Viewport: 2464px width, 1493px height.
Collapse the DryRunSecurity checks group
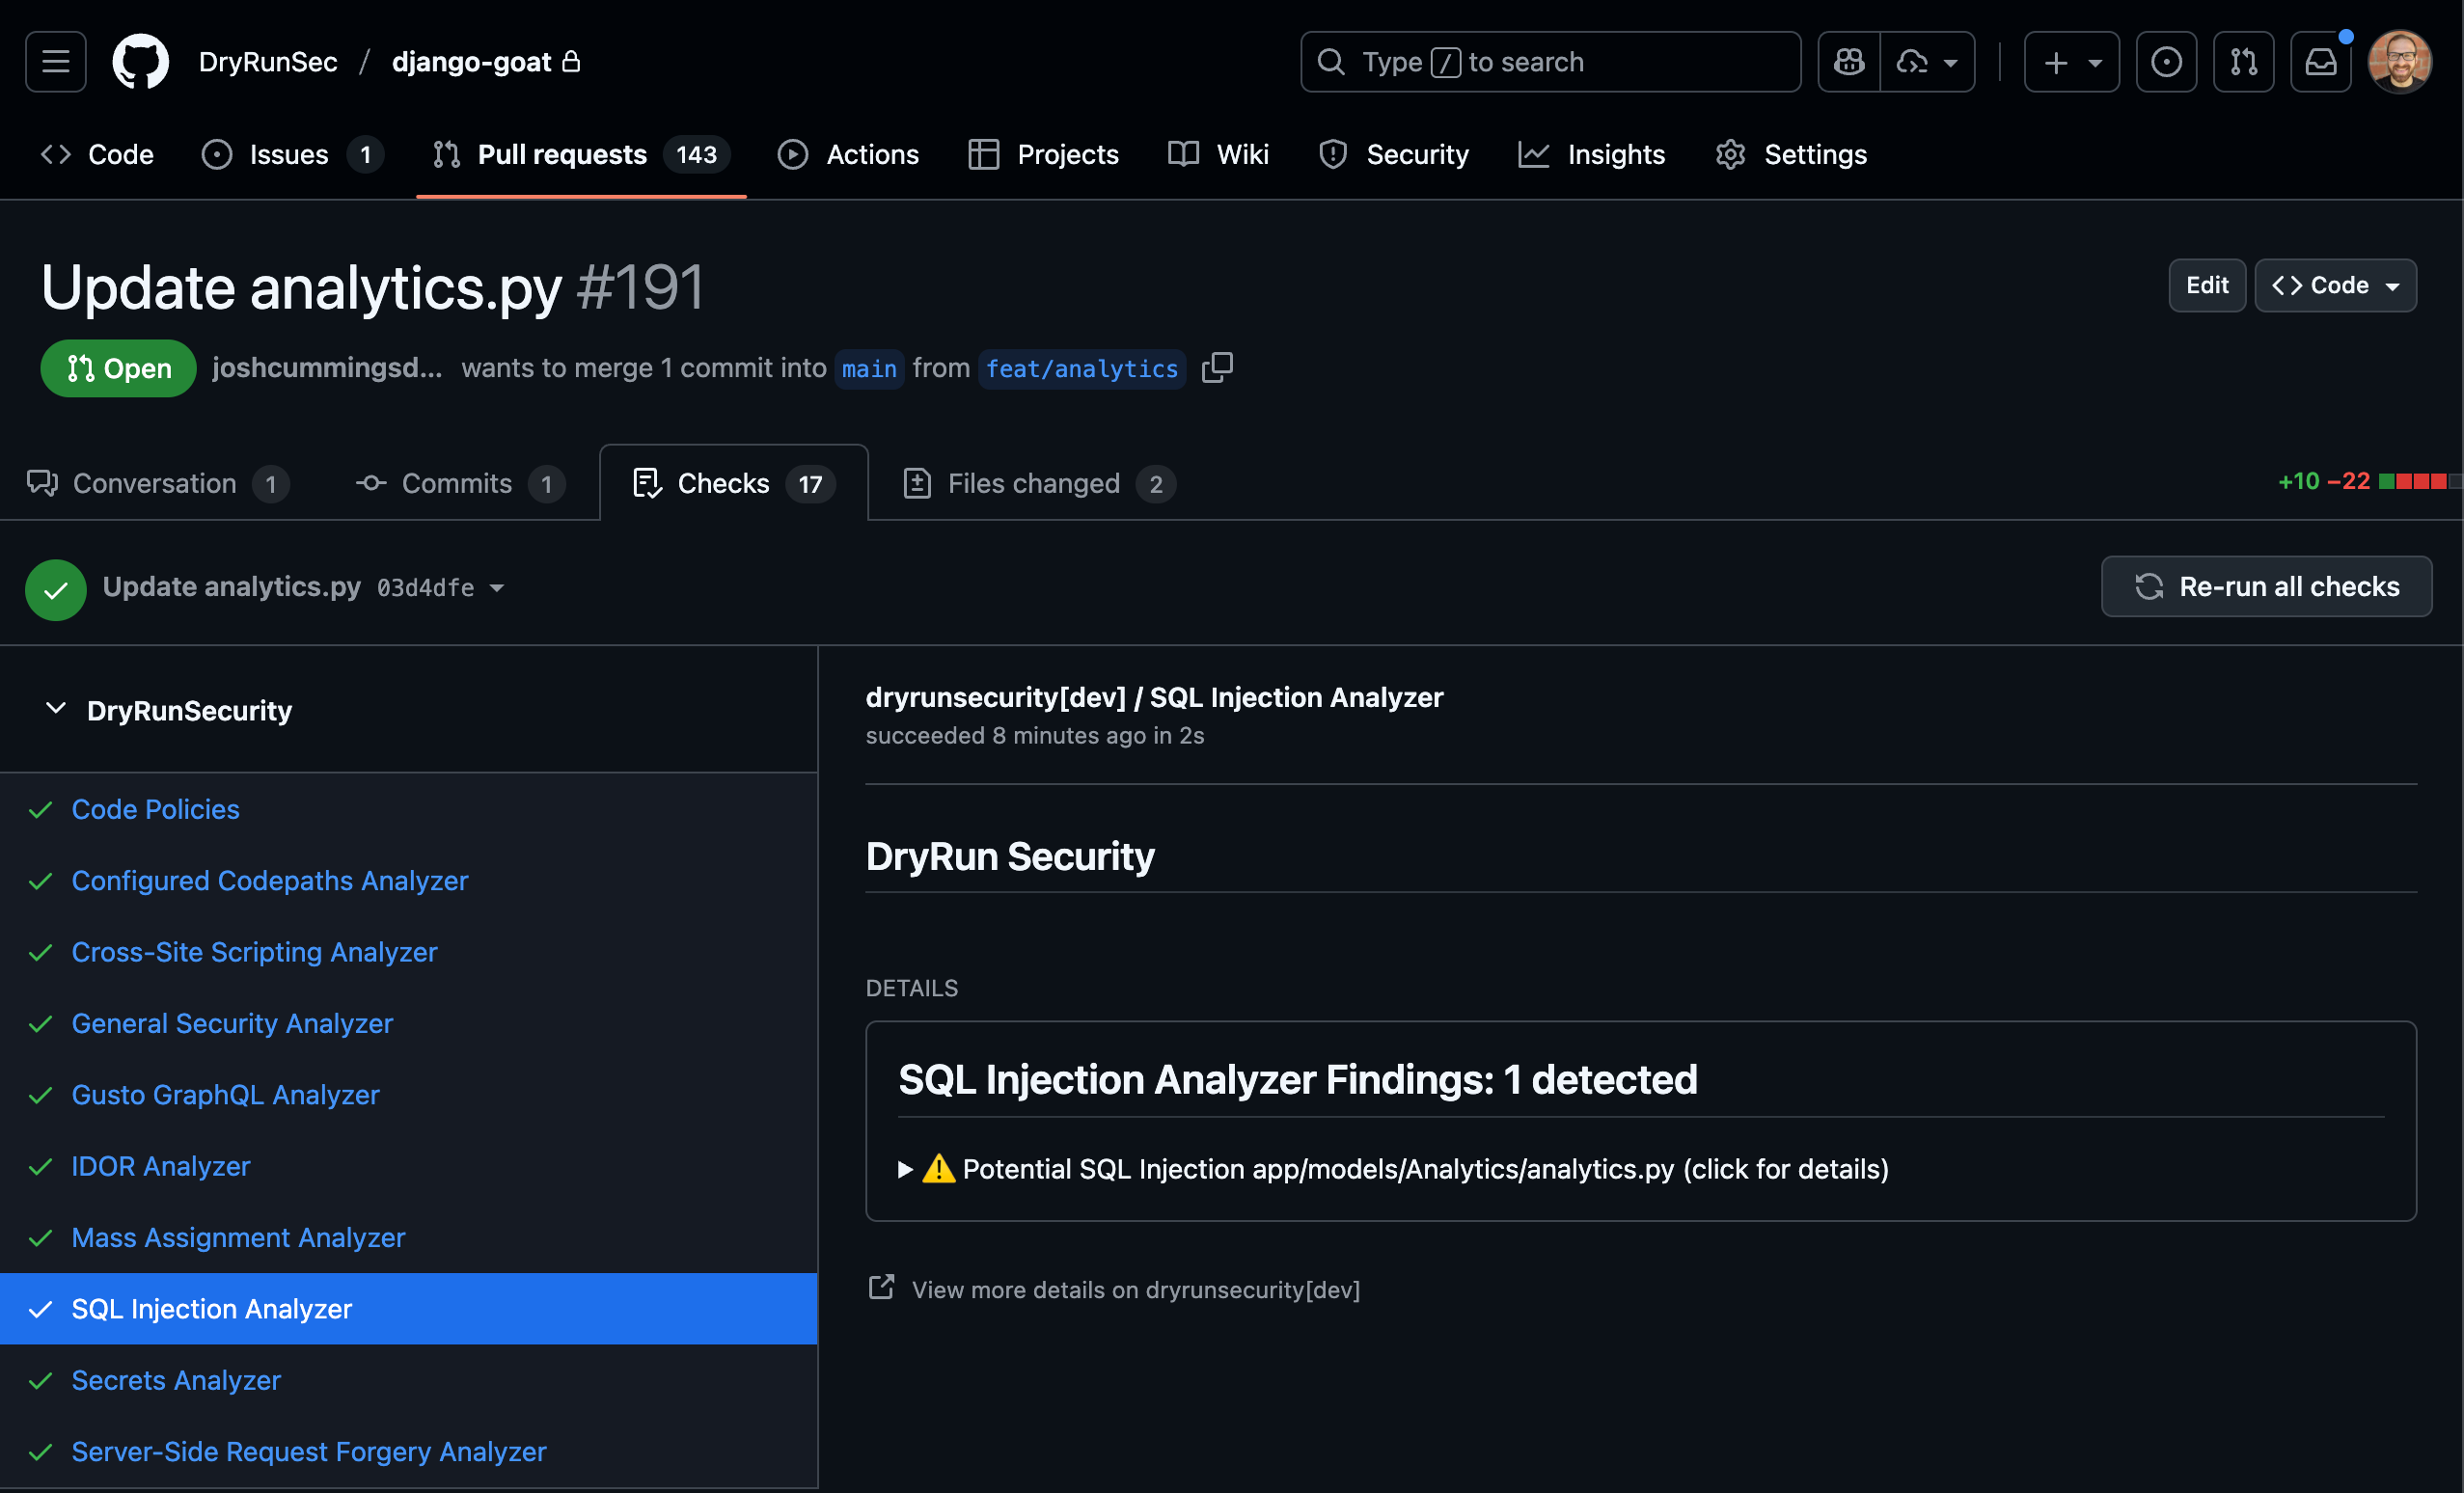coord(56,709)
